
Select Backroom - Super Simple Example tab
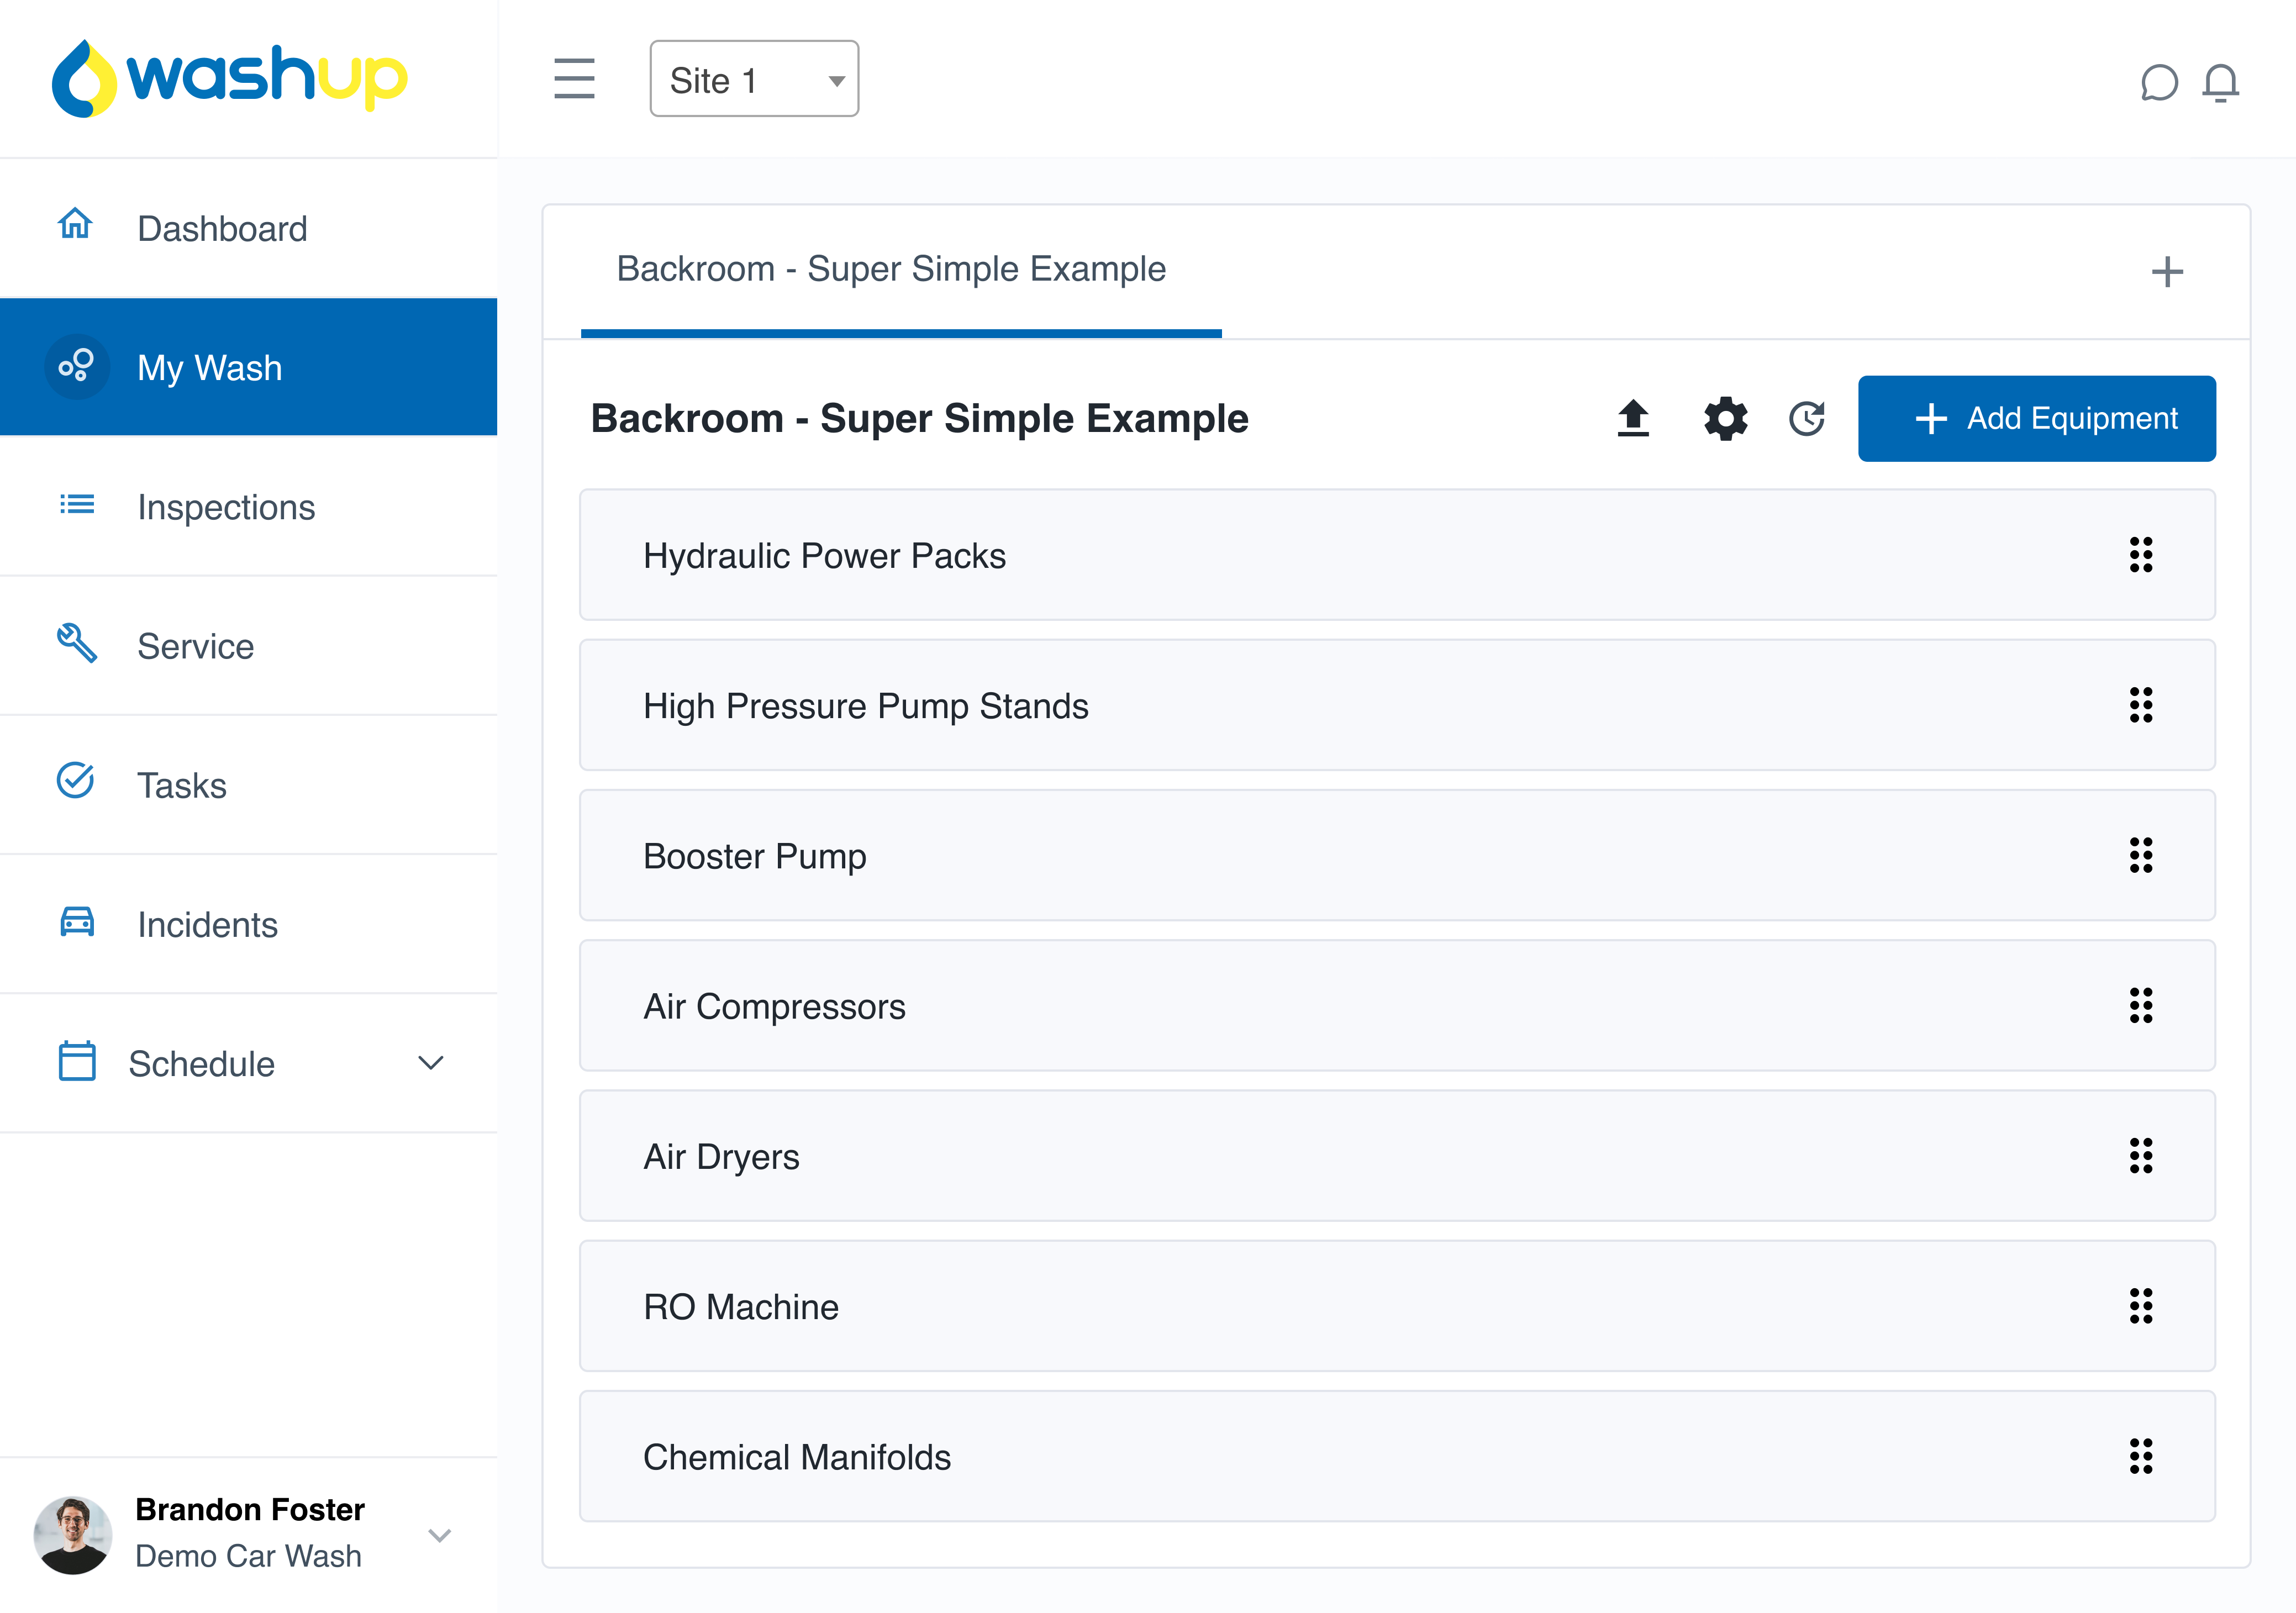click(x=891, y=270)
